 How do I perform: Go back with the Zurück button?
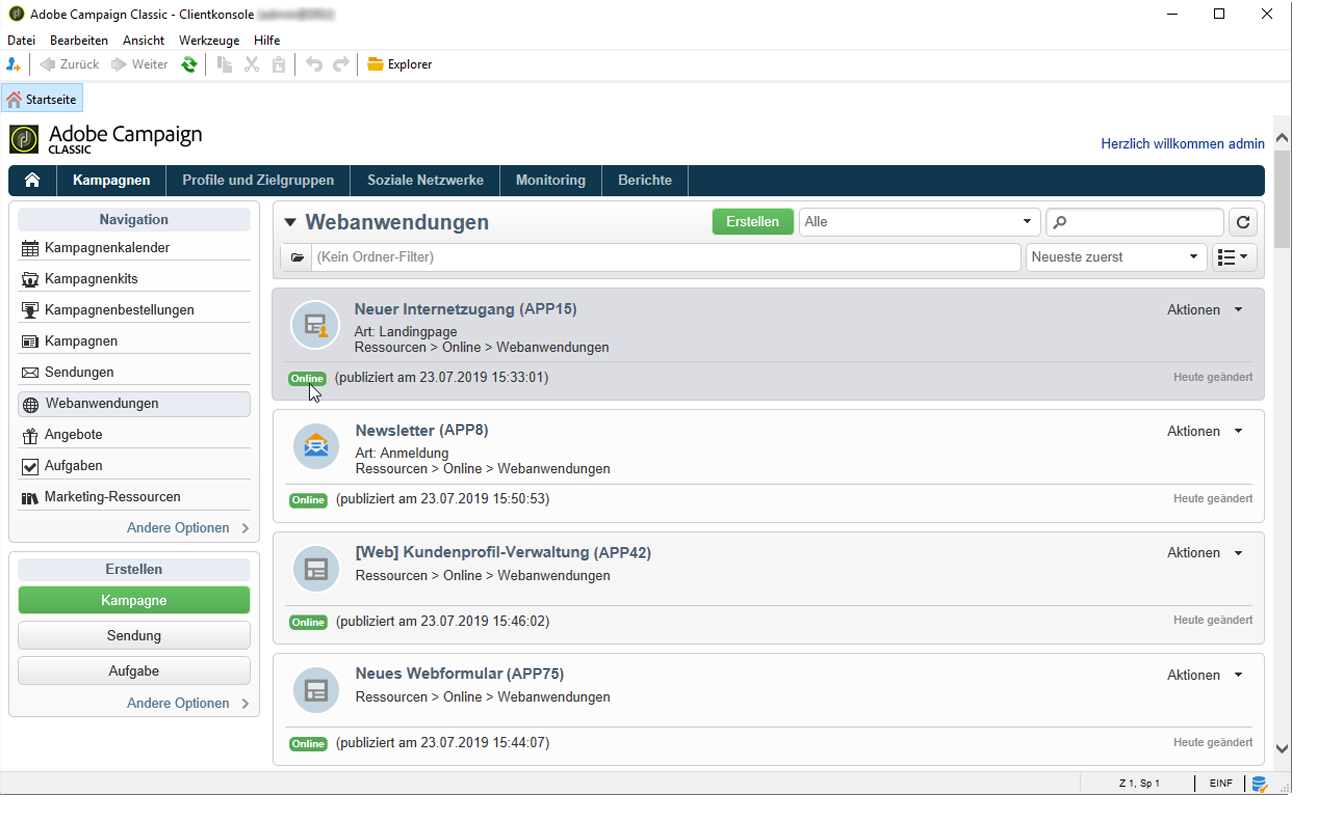point(70,65)
